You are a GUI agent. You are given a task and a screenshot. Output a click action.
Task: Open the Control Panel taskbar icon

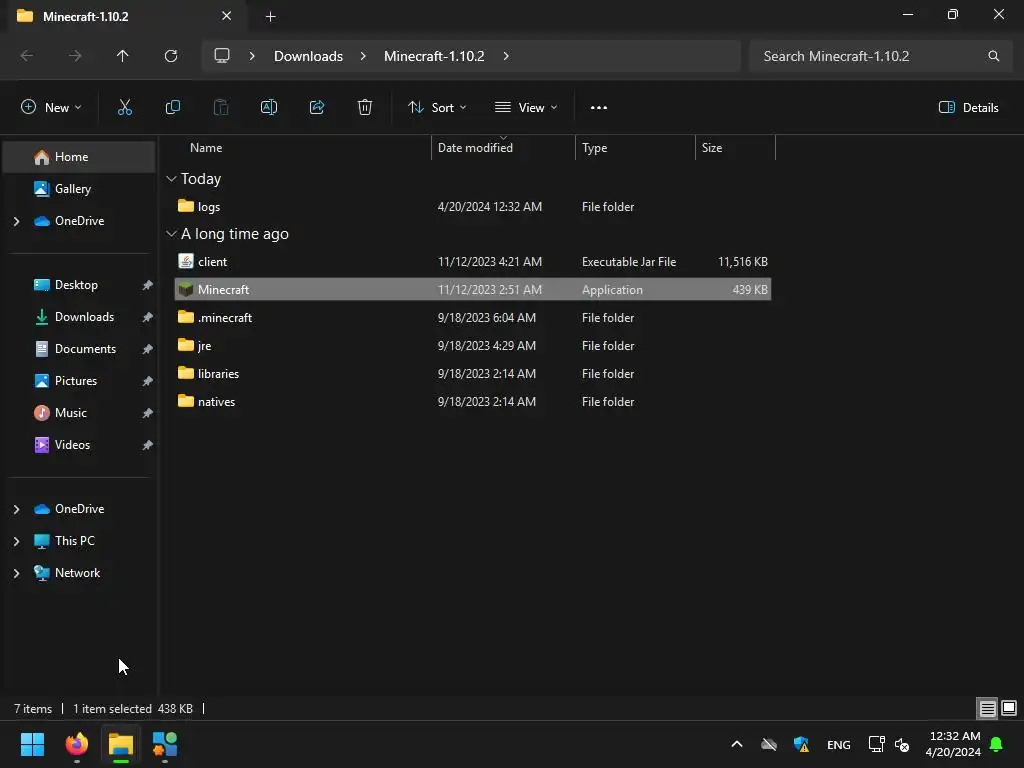tap(165, 744)
